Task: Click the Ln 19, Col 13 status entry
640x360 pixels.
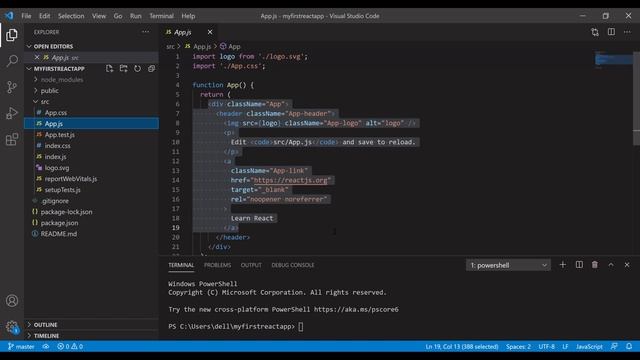Action: click(x=462, y=347)
